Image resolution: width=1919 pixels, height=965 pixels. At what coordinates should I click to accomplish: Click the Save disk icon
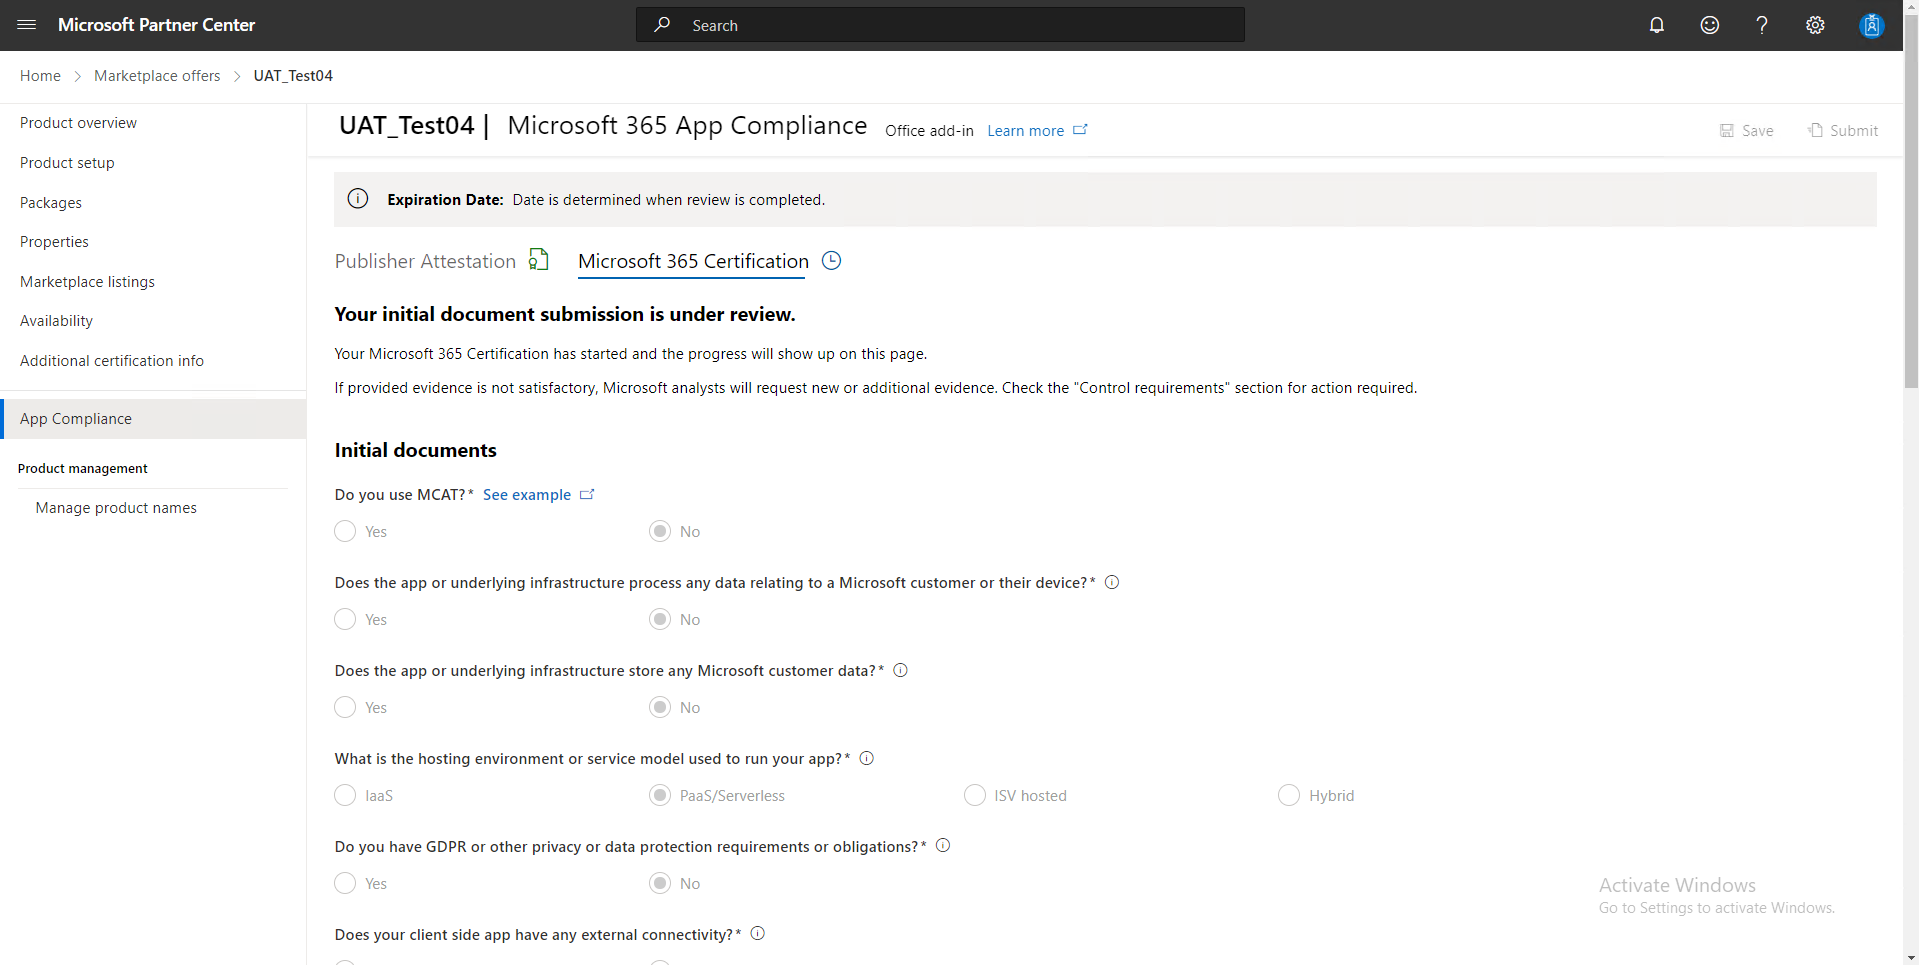click(1727, 130)
